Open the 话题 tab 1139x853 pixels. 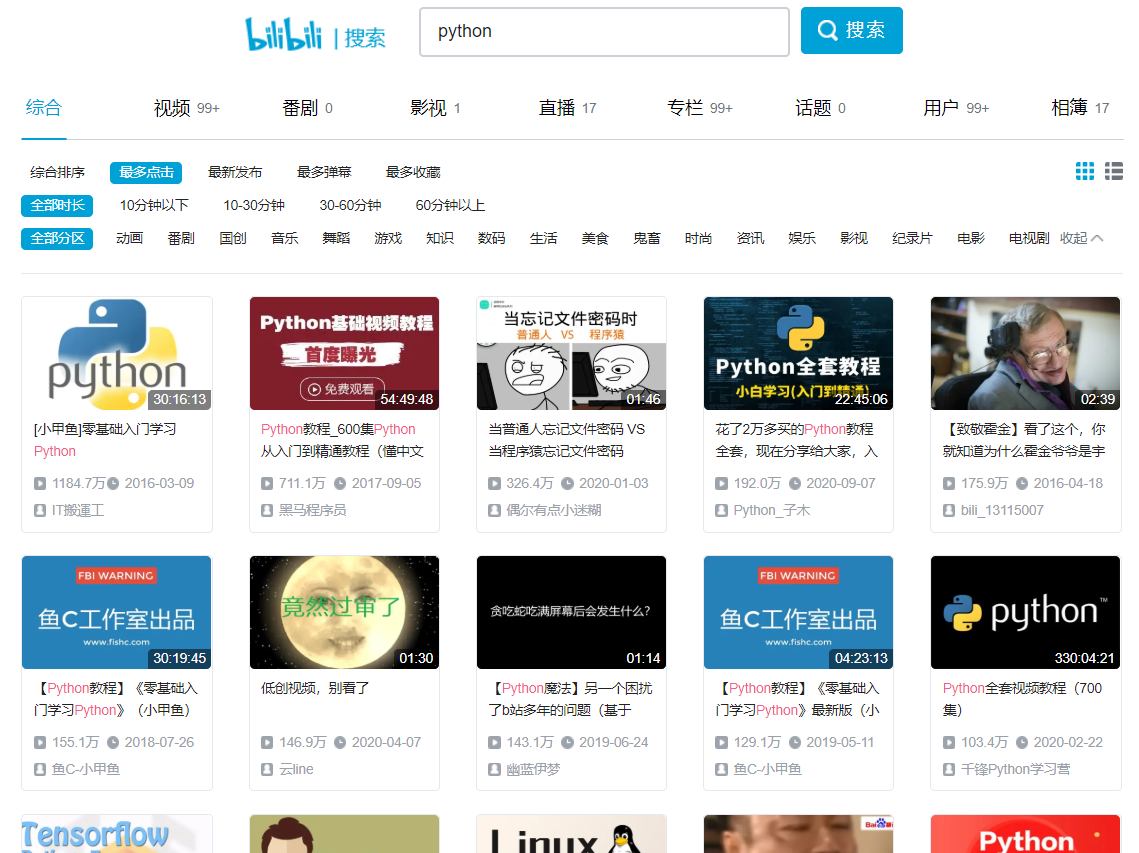(820, 108)
